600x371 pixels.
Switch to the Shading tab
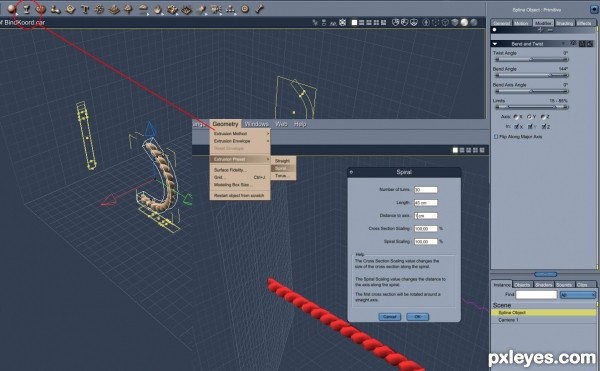(564, 23)
